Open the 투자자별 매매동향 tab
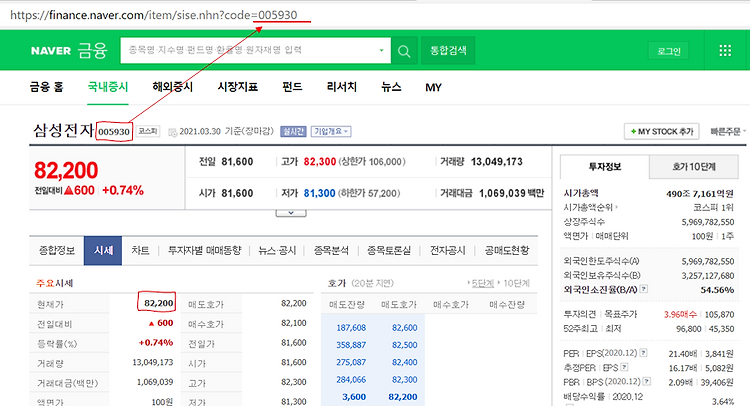The image size is (750, 406). (204, 251)
